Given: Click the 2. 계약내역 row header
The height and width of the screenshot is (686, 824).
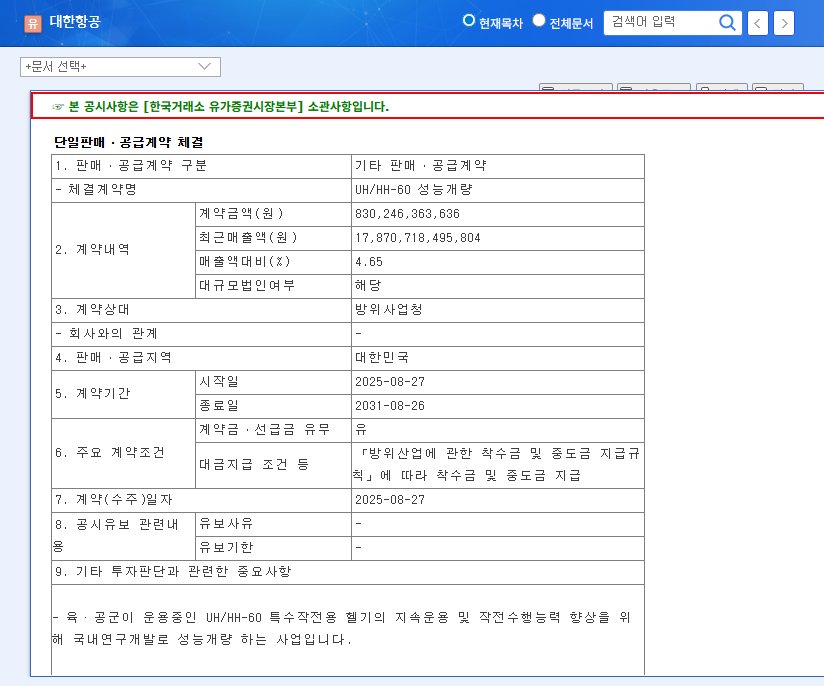Looking at the screenshot, I should point(92,250).
